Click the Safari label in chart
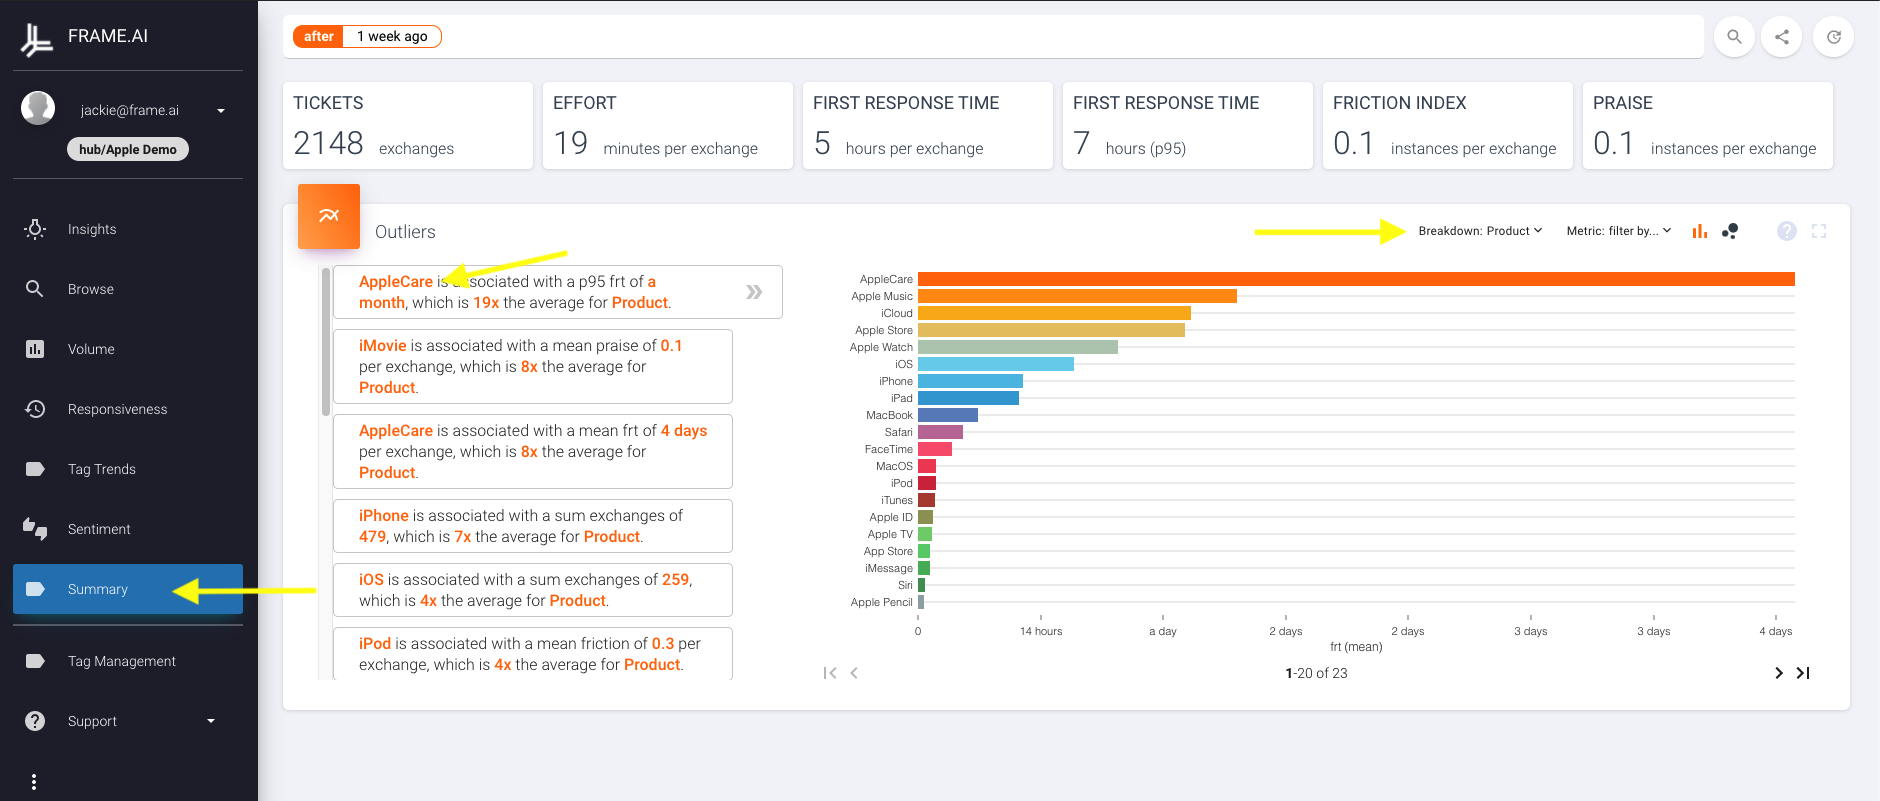 click(898, 432)
